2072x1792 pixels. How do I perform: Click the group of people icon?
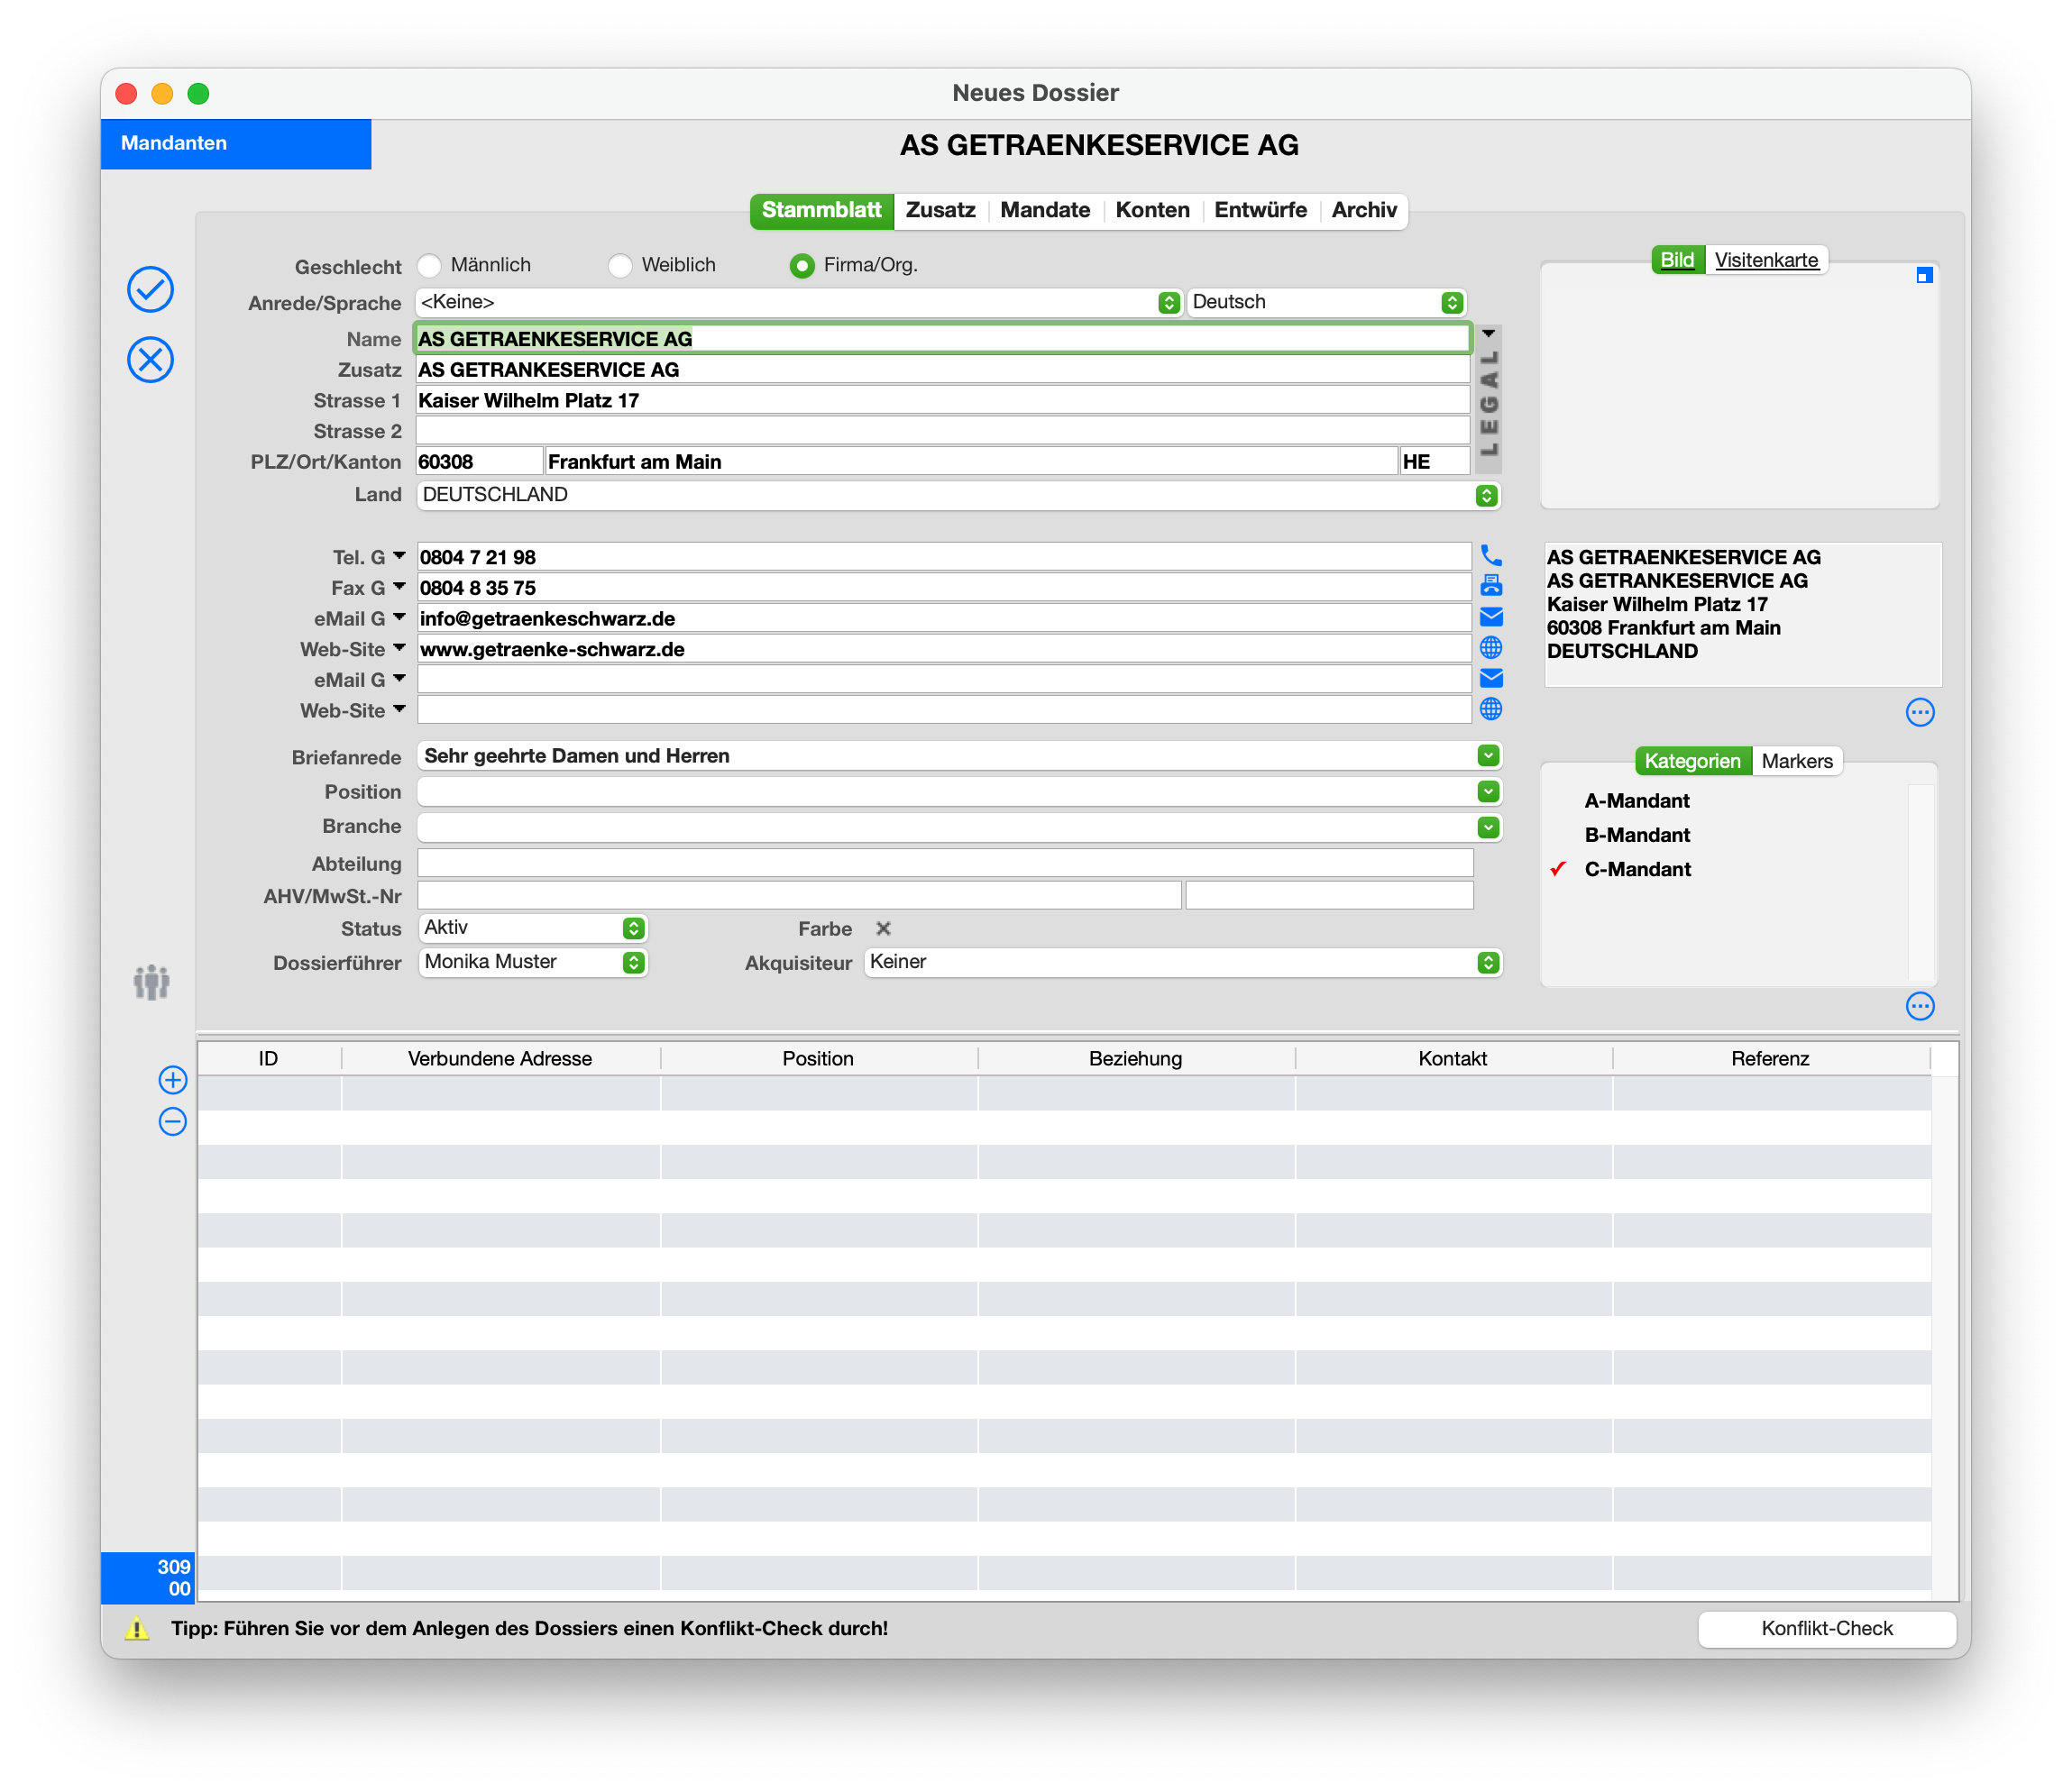click(151, 982)
